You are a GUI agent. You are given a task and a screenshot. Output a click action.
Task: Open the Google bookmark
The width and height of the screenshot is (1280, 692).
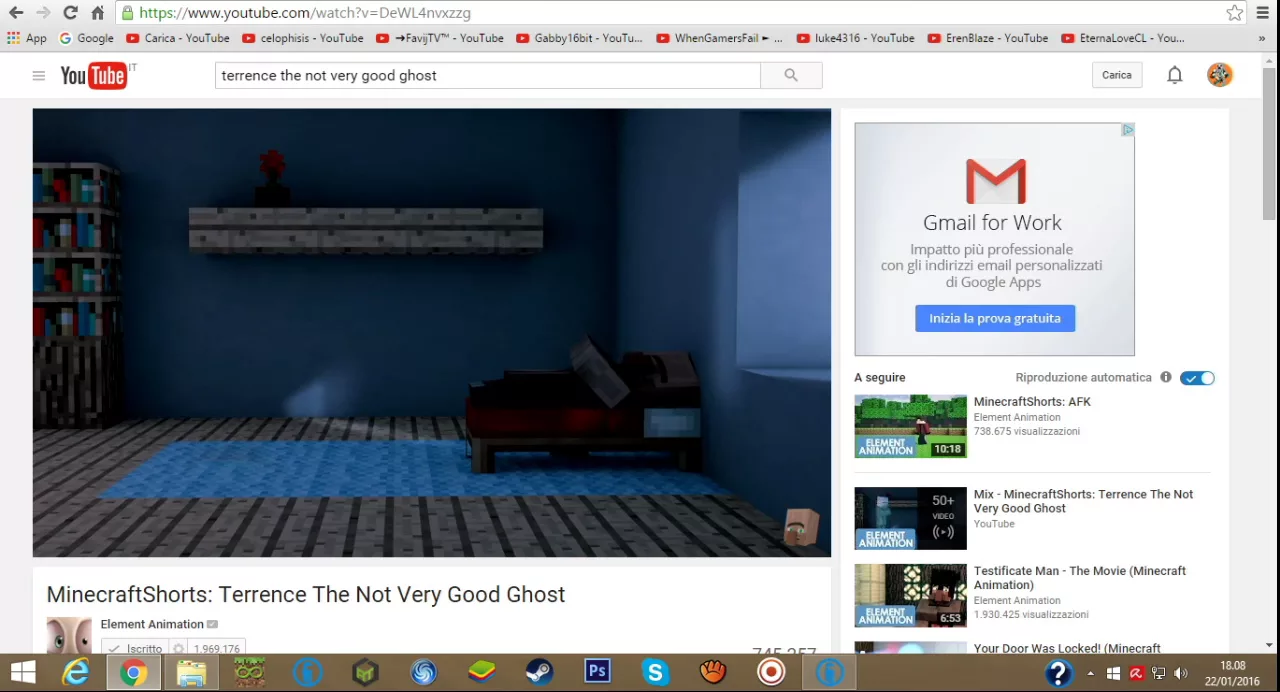(86, 38)
